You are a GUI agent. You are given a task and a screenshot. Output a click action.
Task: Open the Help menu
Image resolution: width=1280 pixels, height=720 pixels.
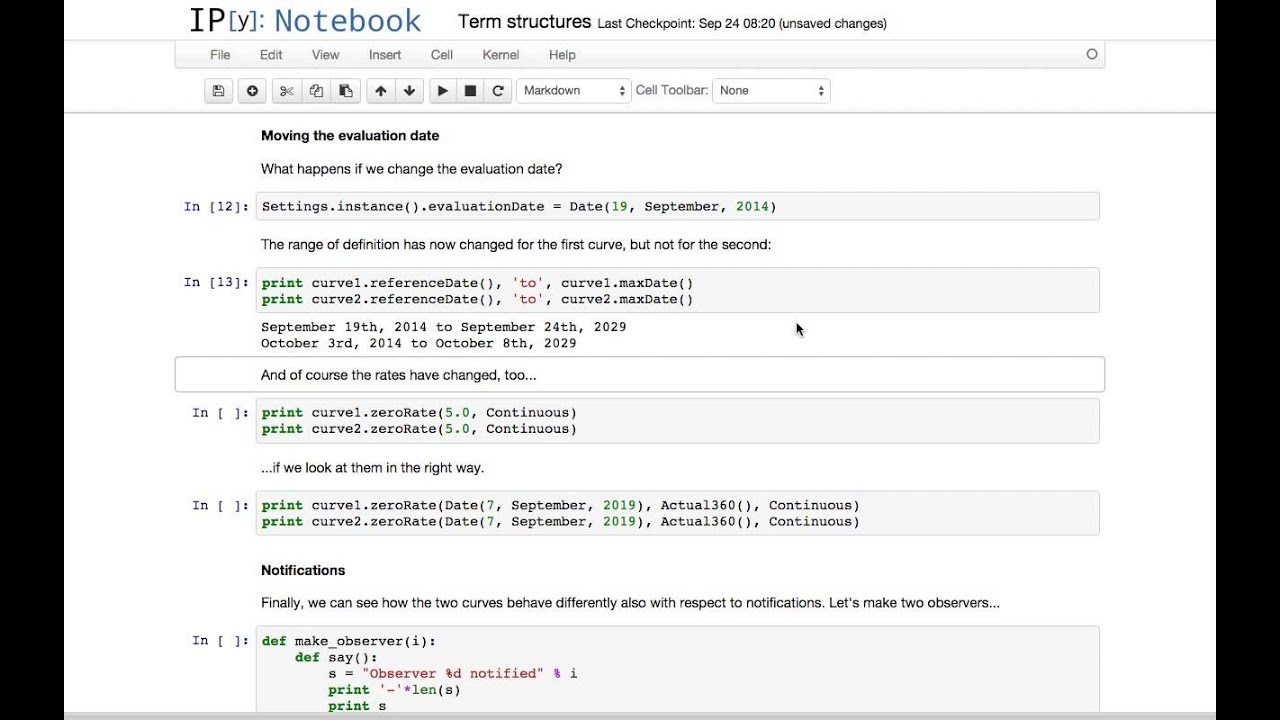[562, 55]
